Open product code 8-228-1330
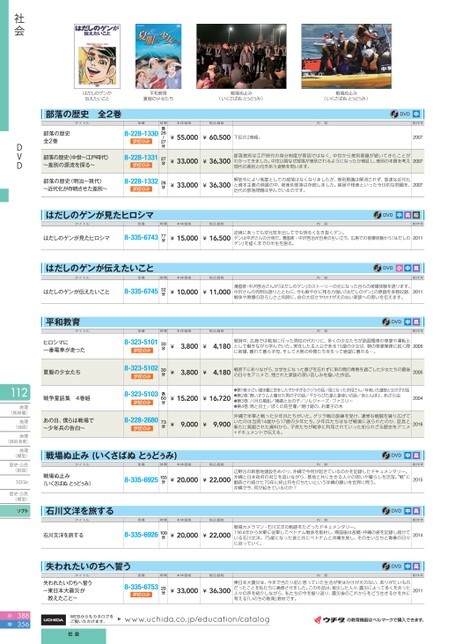This screenshot has width=462, height=644. [x=141, y=133]
